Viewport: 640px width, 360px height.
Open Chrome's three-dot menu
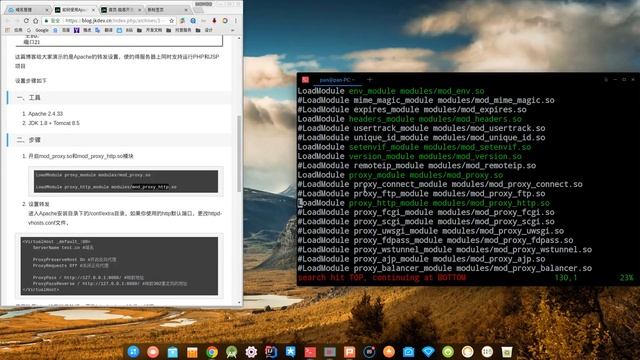[236, 20]
